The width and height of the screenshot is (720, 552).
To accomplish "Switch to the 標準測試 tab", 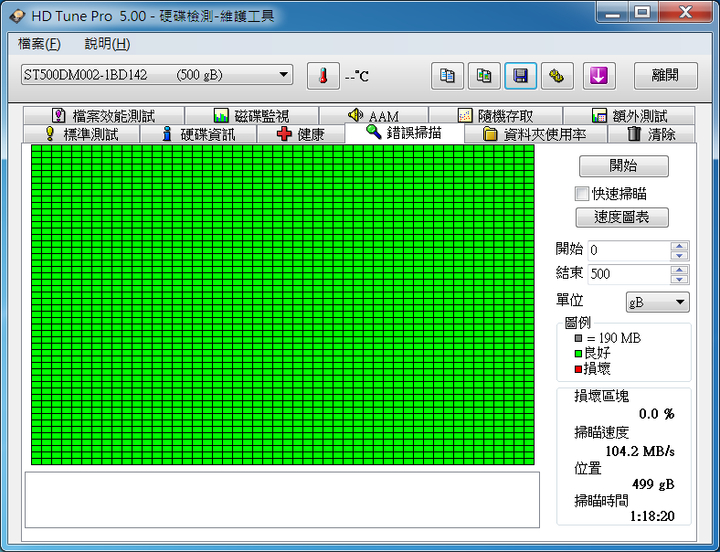I will click(81, 134).
